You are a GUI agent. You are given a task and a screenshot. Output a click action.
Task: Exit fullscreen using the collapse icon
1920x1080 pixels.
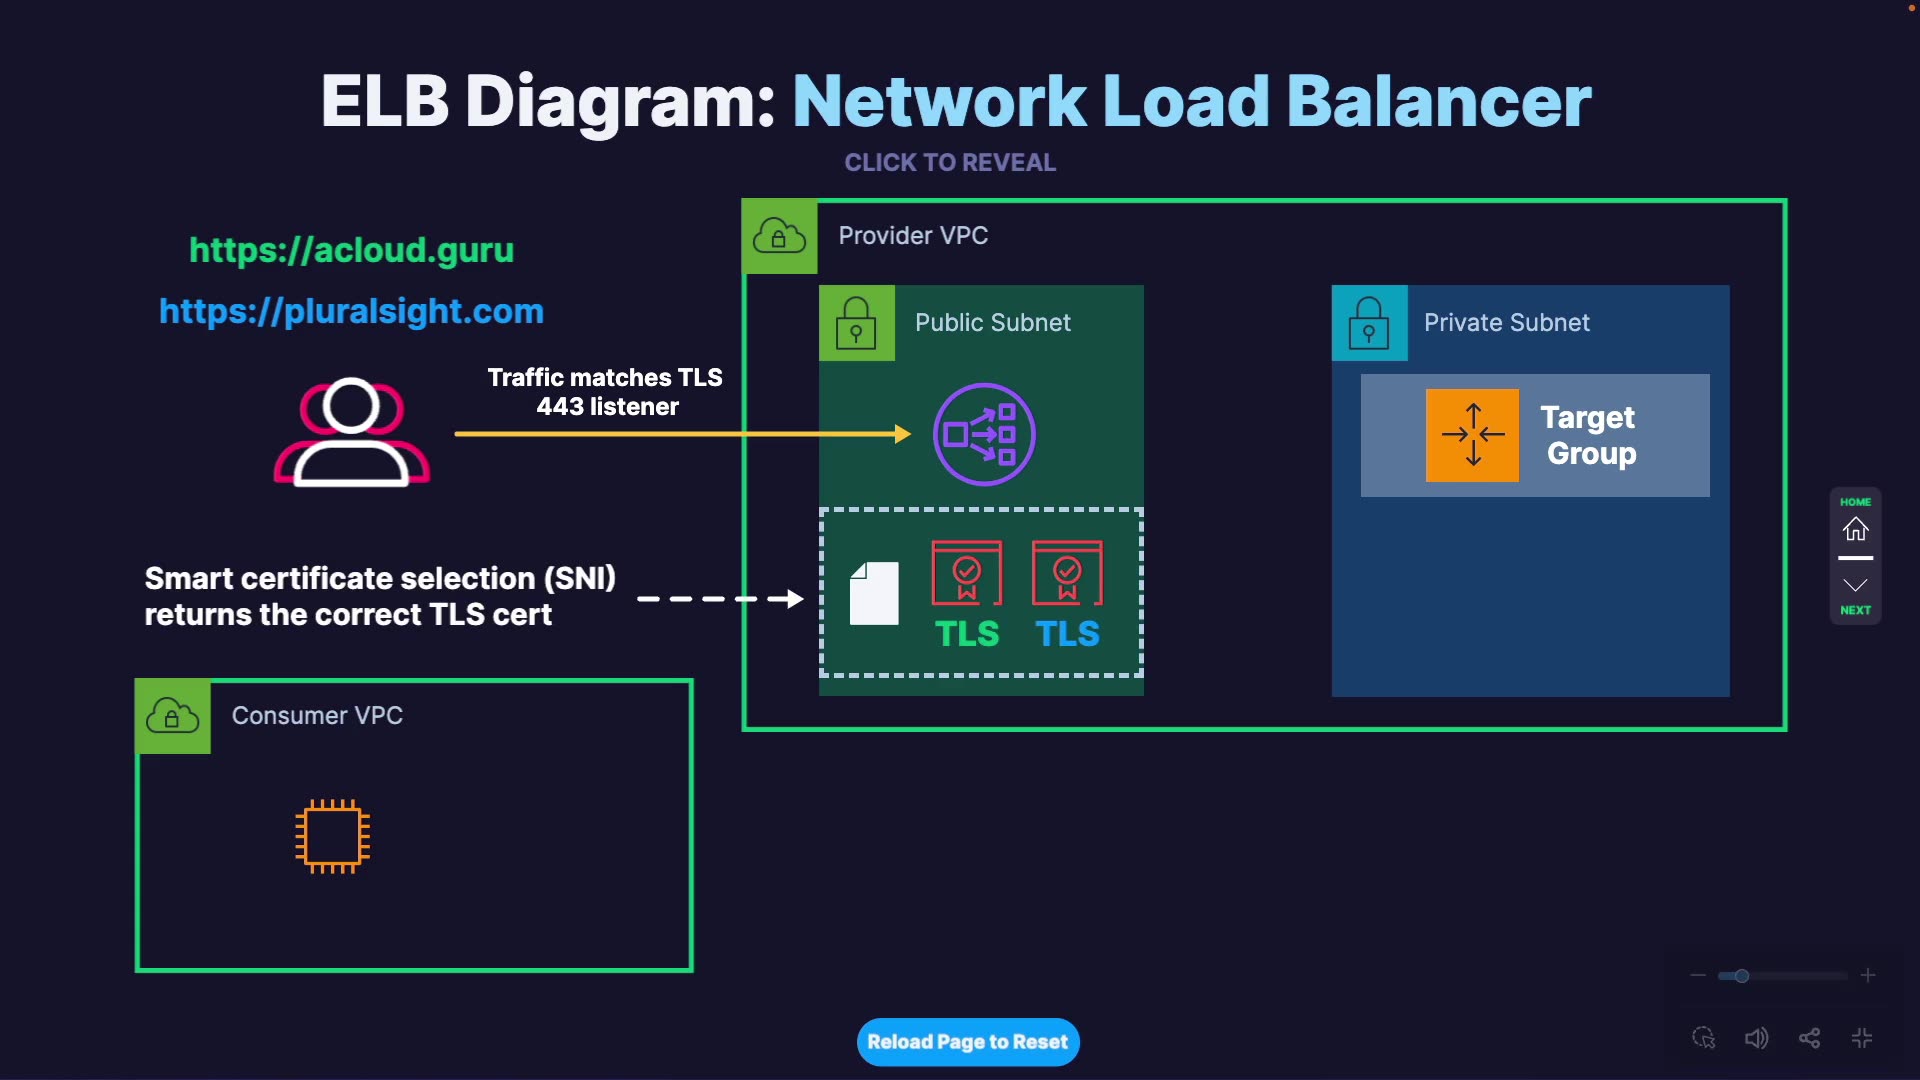pos(1862,1038)
